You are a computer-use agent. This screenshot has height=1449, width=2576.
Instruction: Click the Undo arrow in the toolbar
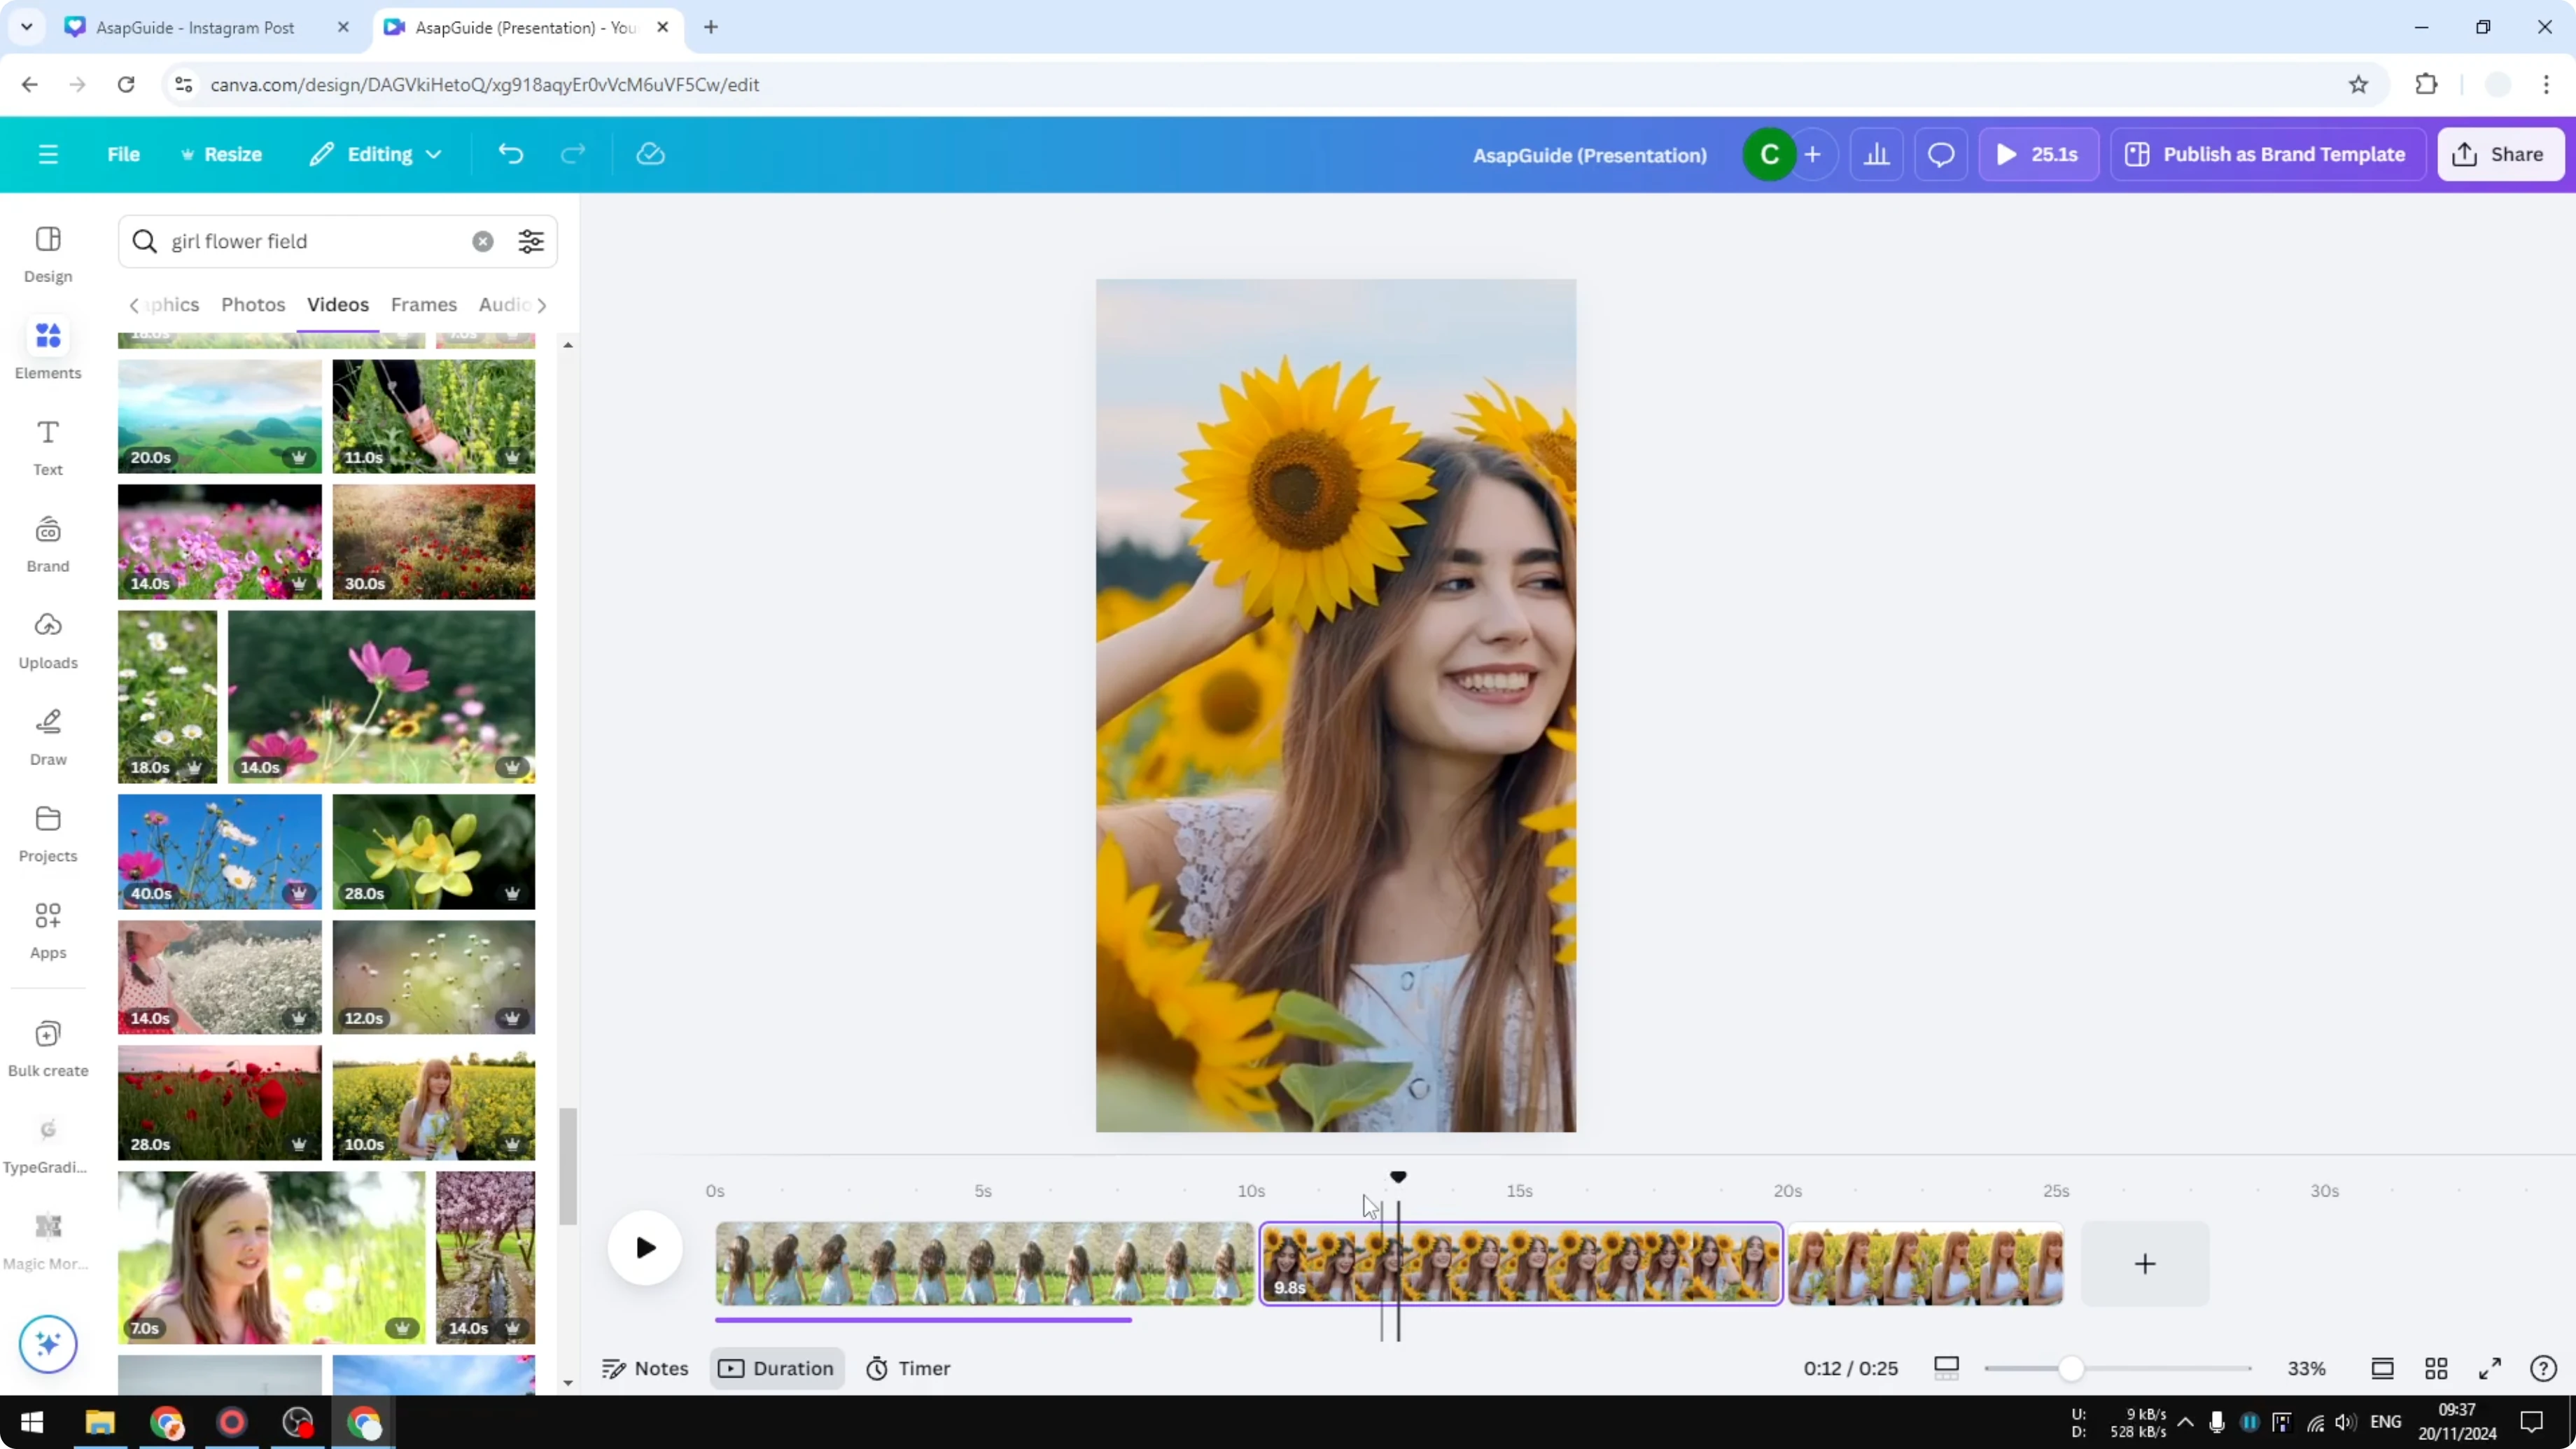[510, 153]
